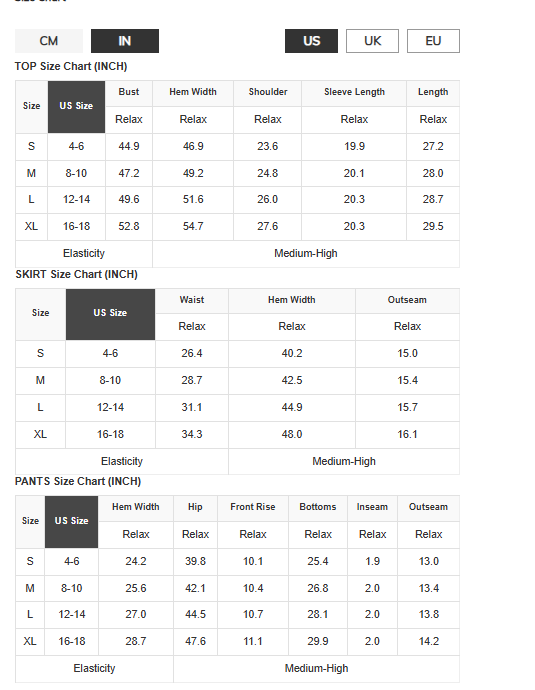Select the Bust column header in the TOP chart
This screenshot has height=690, width=535.
click(x=129, y=92)
